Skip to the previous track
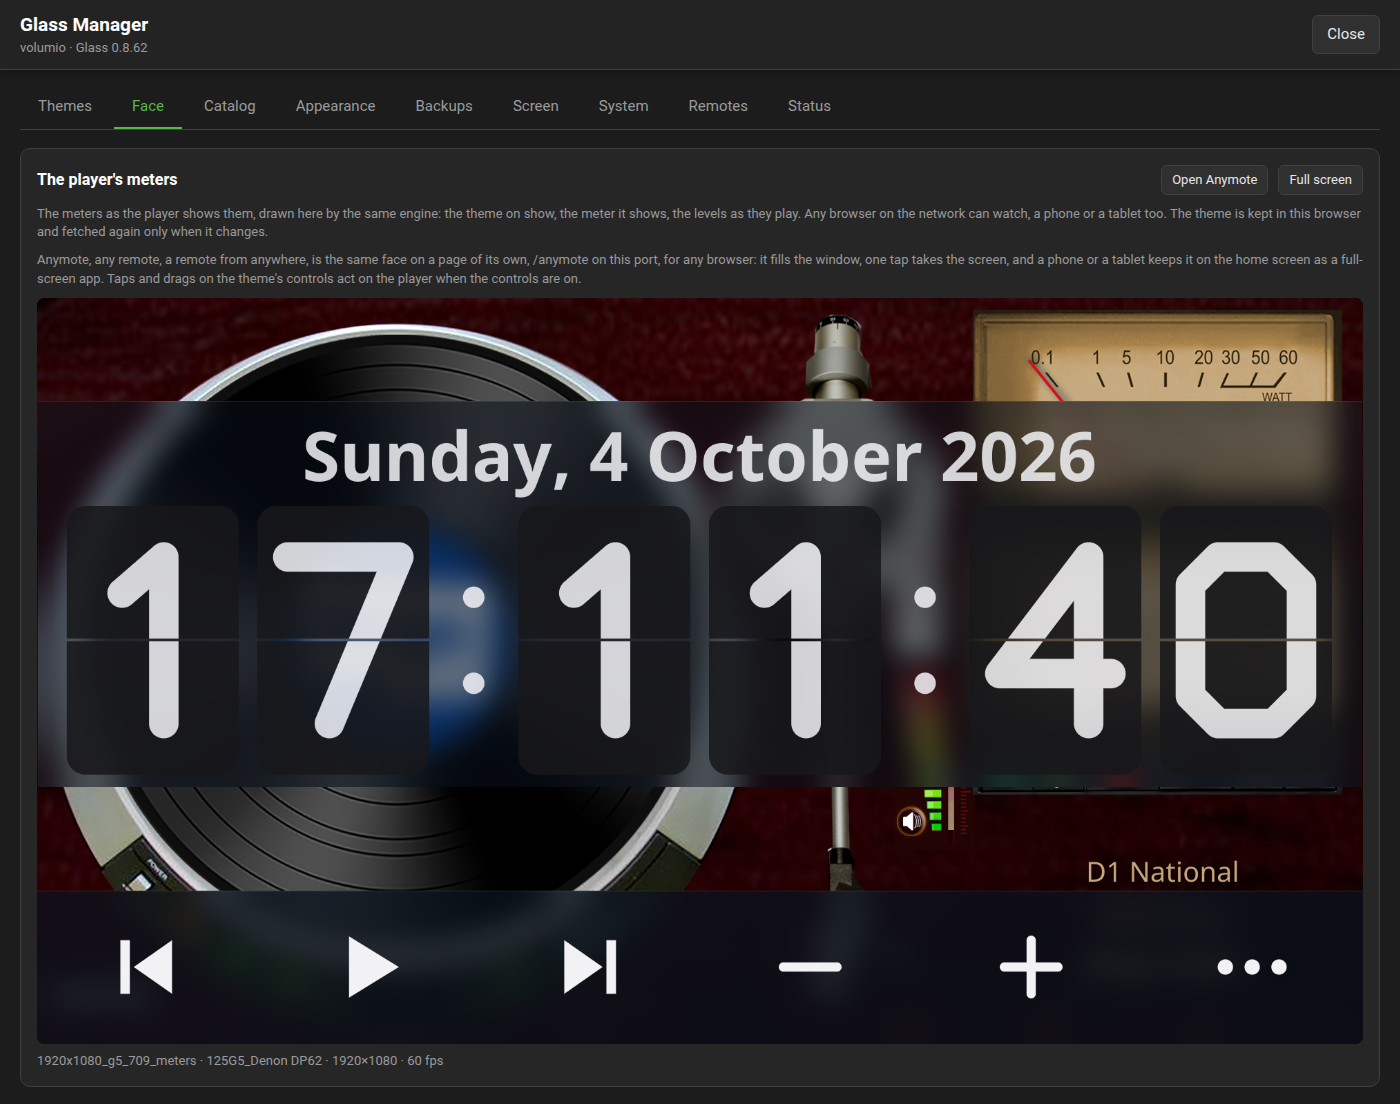The width and height of the screenshot is (1400, 1104). 146,967
